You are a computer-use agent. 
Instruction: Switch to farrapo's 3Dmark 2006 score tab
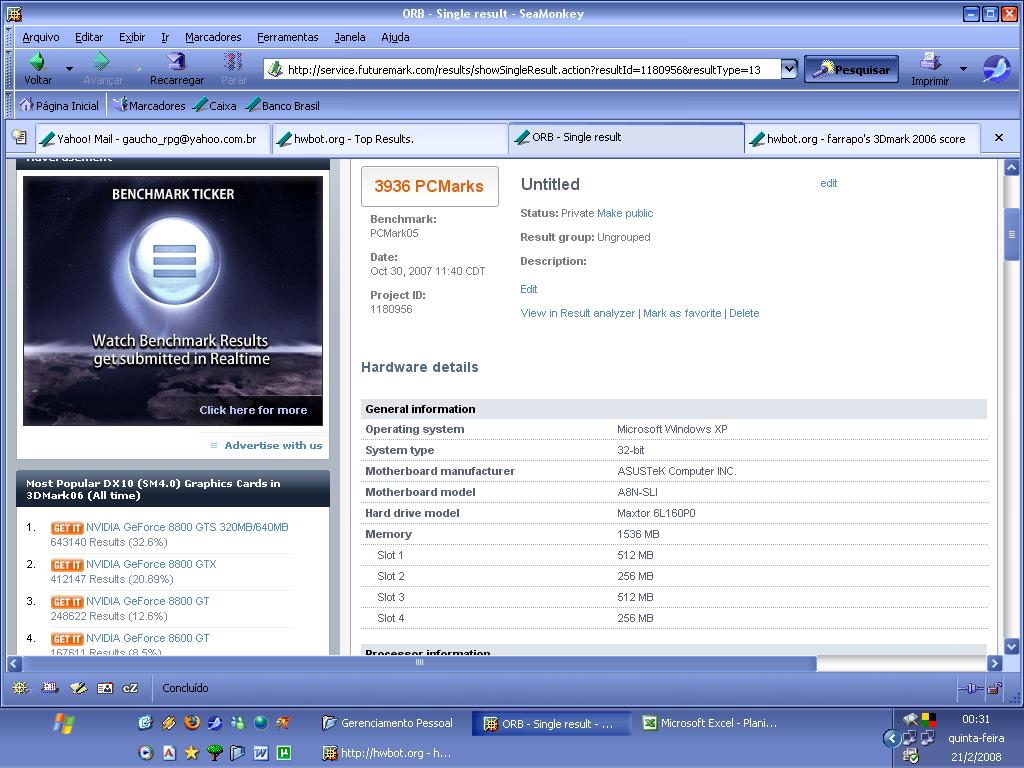coord(862,138)
